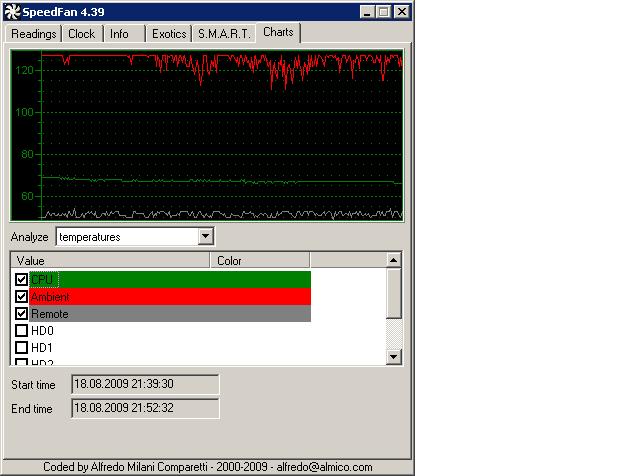634x476 pixels.
Task: Click the 80 axis label on chart
Action: point(27,154)
